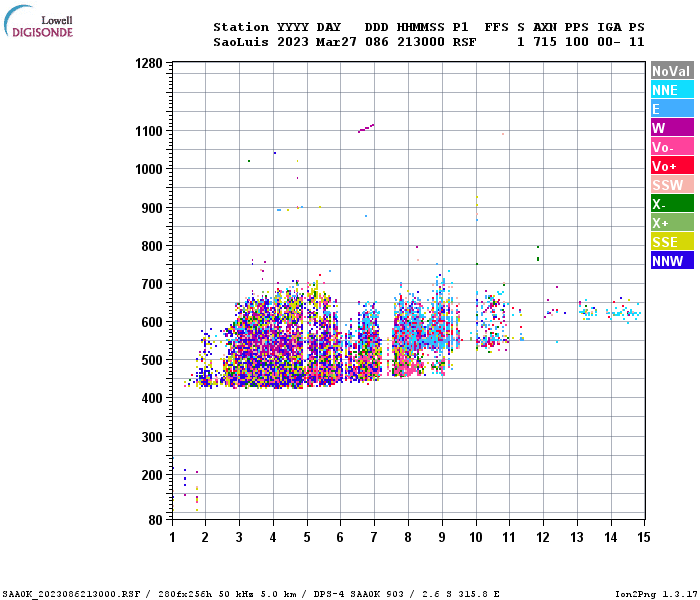The width and height of the screenshot is (700, 600).
Task: Click frequency axis label 12
Action: 543,537
